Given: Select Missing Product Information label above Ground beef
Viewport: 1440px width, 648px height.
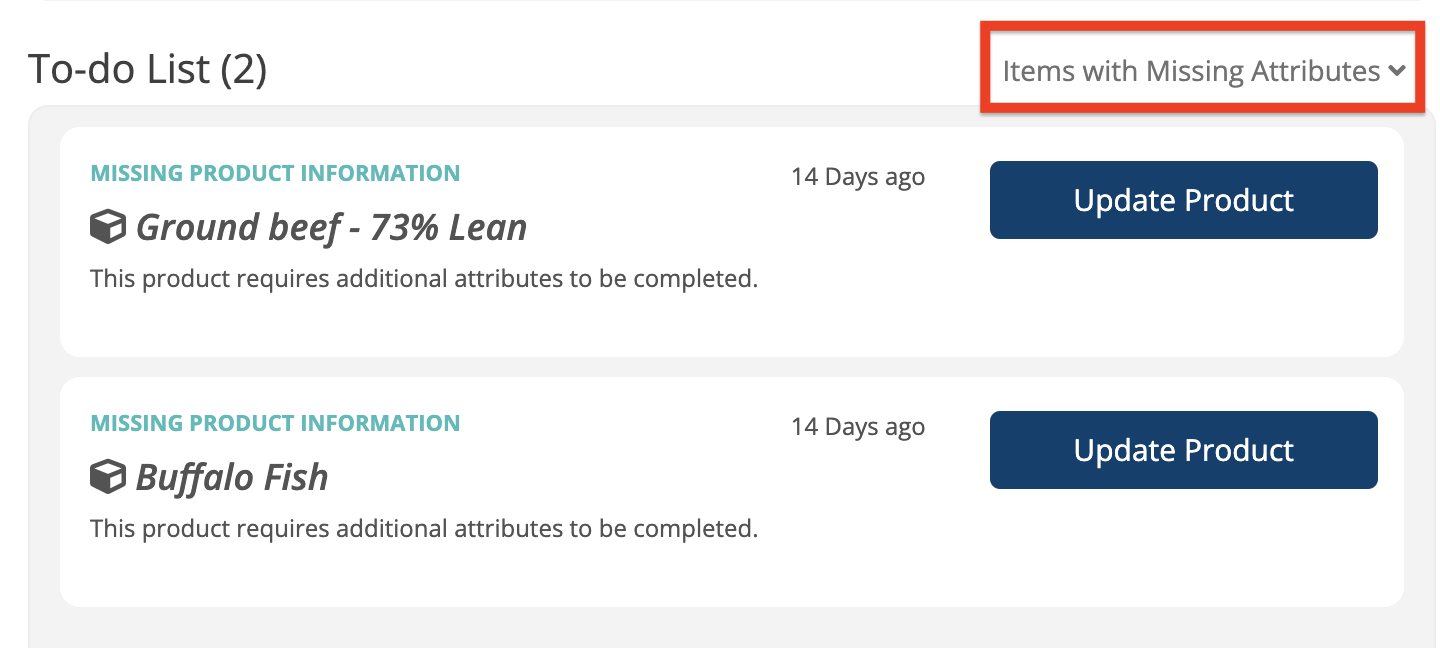Looking at the screenshot, I should pos(275,173).
